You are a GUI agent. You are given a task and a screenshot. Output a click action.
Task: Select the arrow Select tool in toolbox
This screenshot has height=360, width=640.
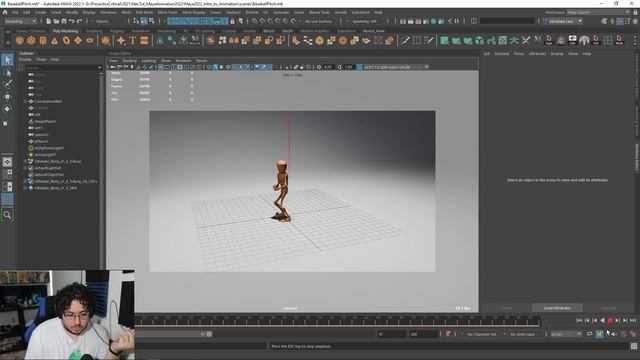tap(7, 60)
